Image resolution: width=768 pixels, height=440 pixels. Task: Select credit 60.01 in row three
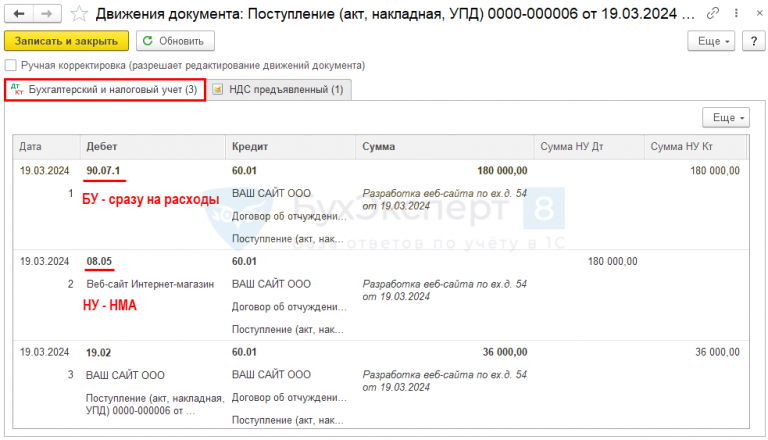click(x=244, y=352)
